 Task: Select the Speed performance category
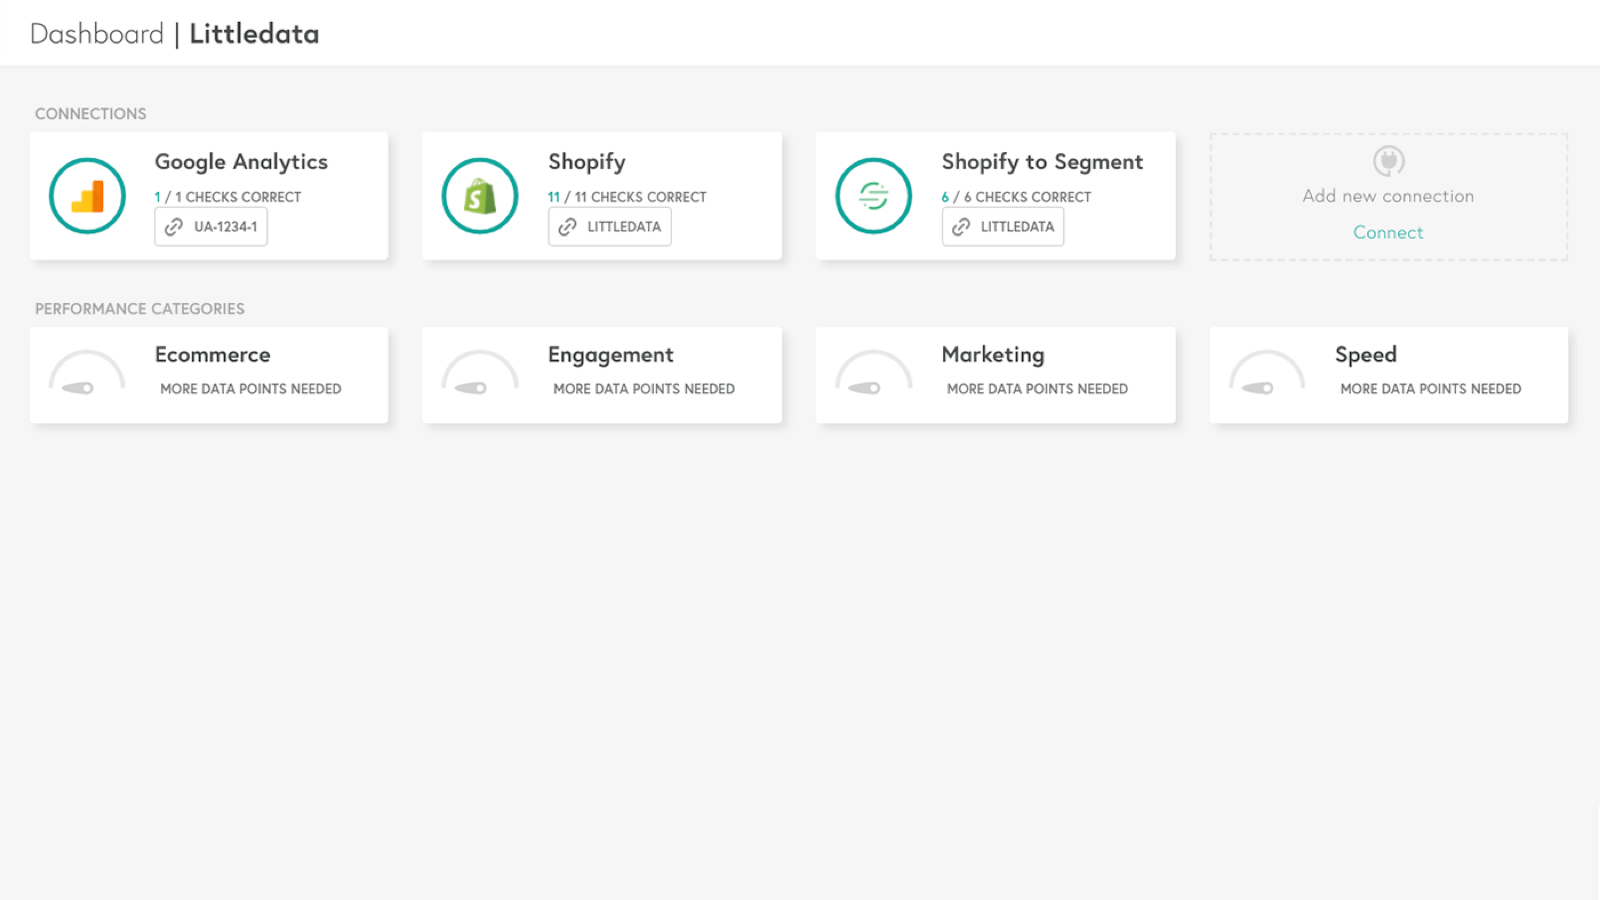click(x=1389, y=375)
